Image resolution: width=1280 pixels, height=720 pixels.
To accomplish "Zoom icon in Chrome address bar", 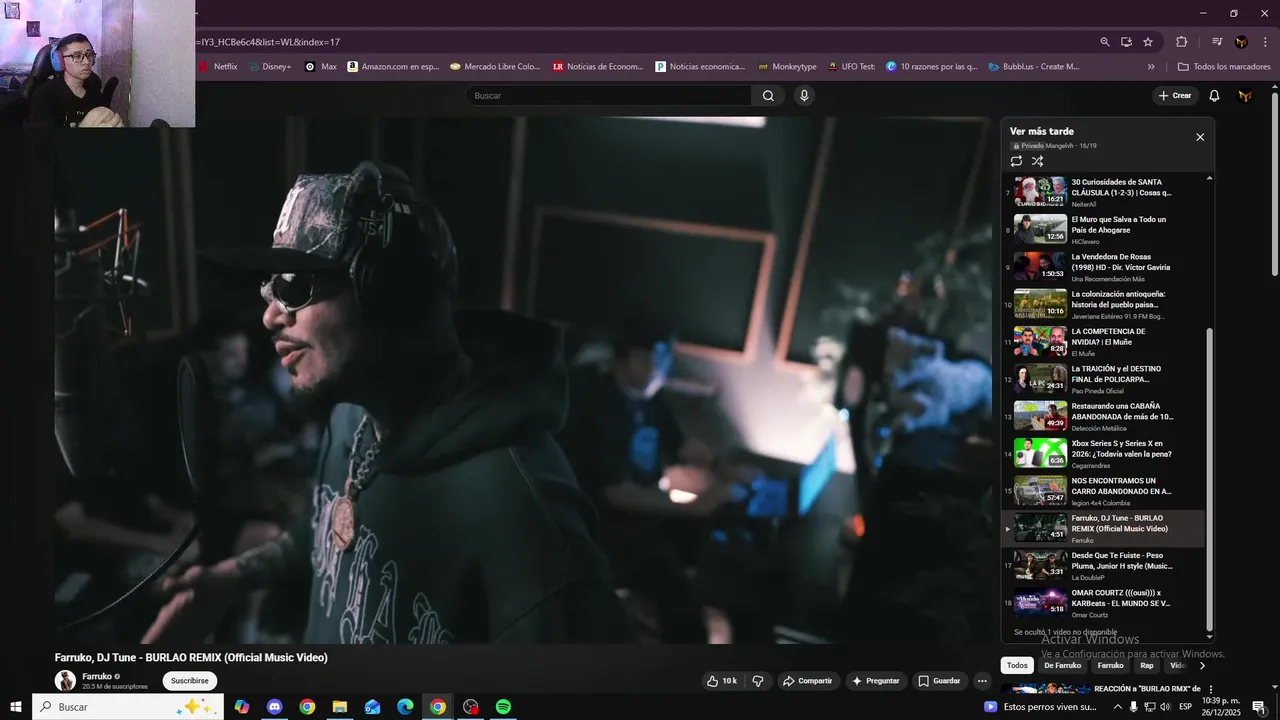I will click(1105, 42).
